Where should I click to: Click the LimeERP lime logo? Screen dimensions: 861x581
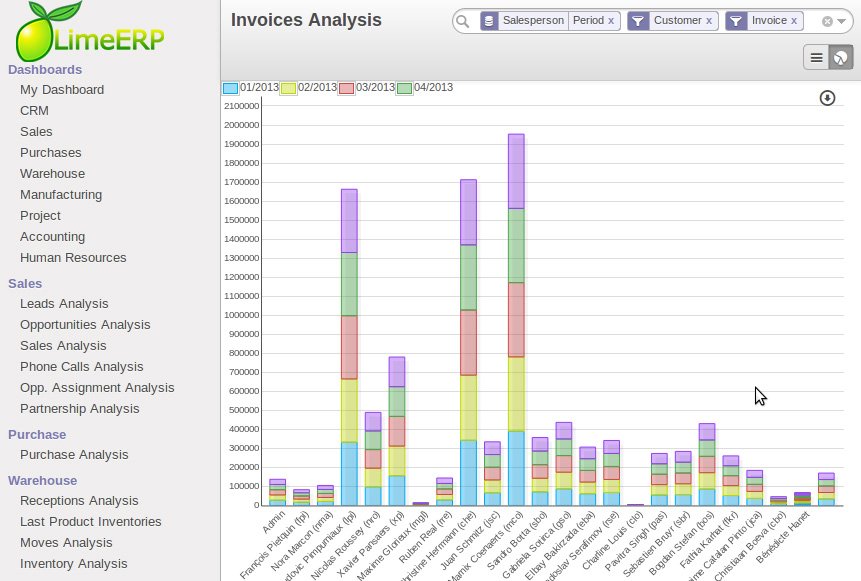click(x=90, y=31)
